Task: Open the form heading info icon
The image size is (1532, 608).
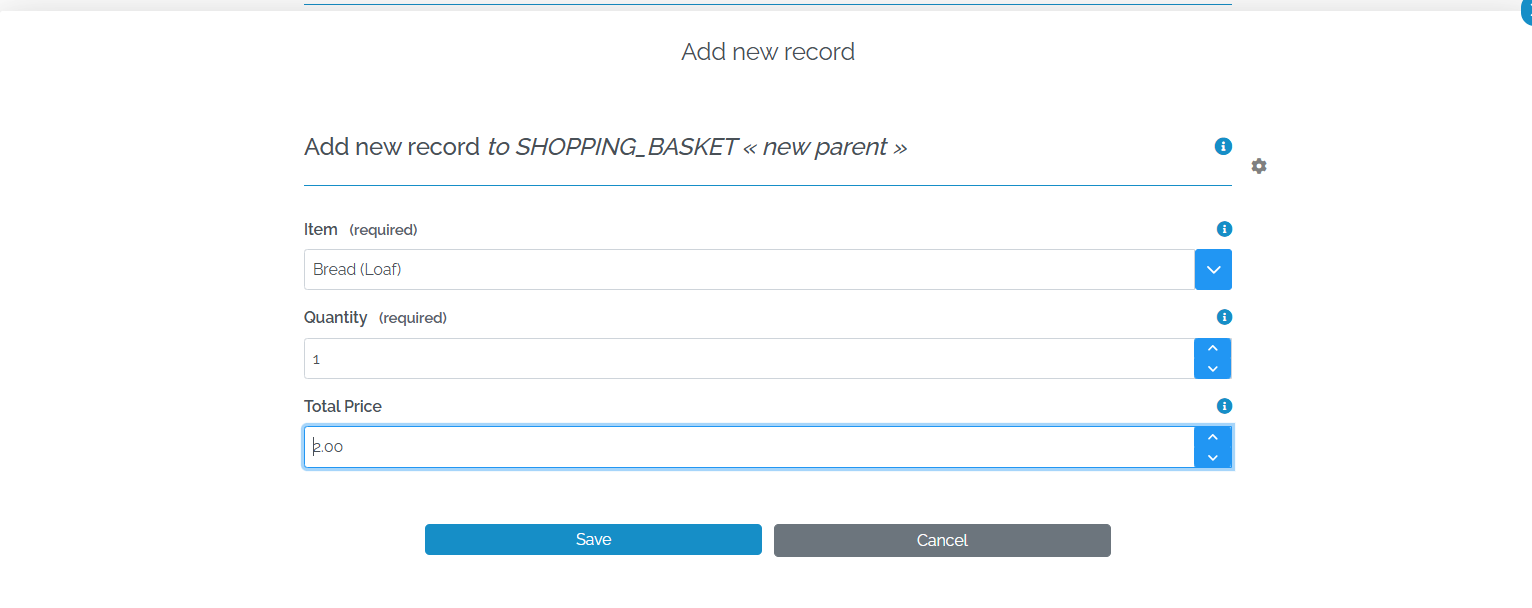Action: click(1222, 146)
